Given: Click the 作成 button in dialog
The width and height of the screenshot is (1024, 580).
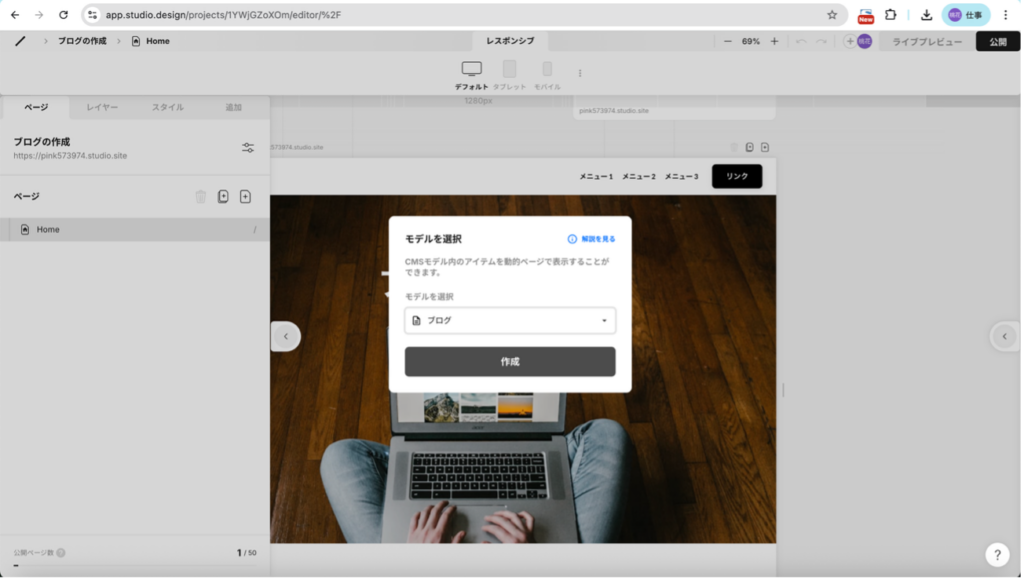Looking at the screenshot, I should pyautogui.click(x=510, y=362).
